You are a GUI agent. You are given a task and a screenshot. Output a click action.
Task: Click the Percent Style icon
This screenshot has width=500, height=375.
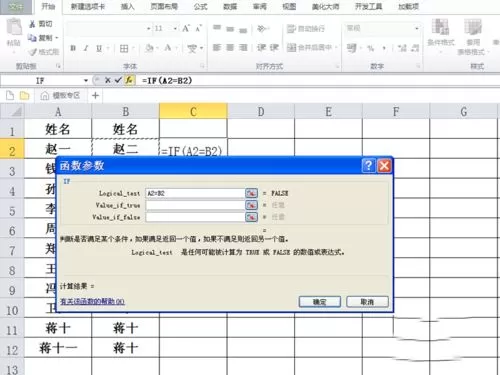point(370,49)
